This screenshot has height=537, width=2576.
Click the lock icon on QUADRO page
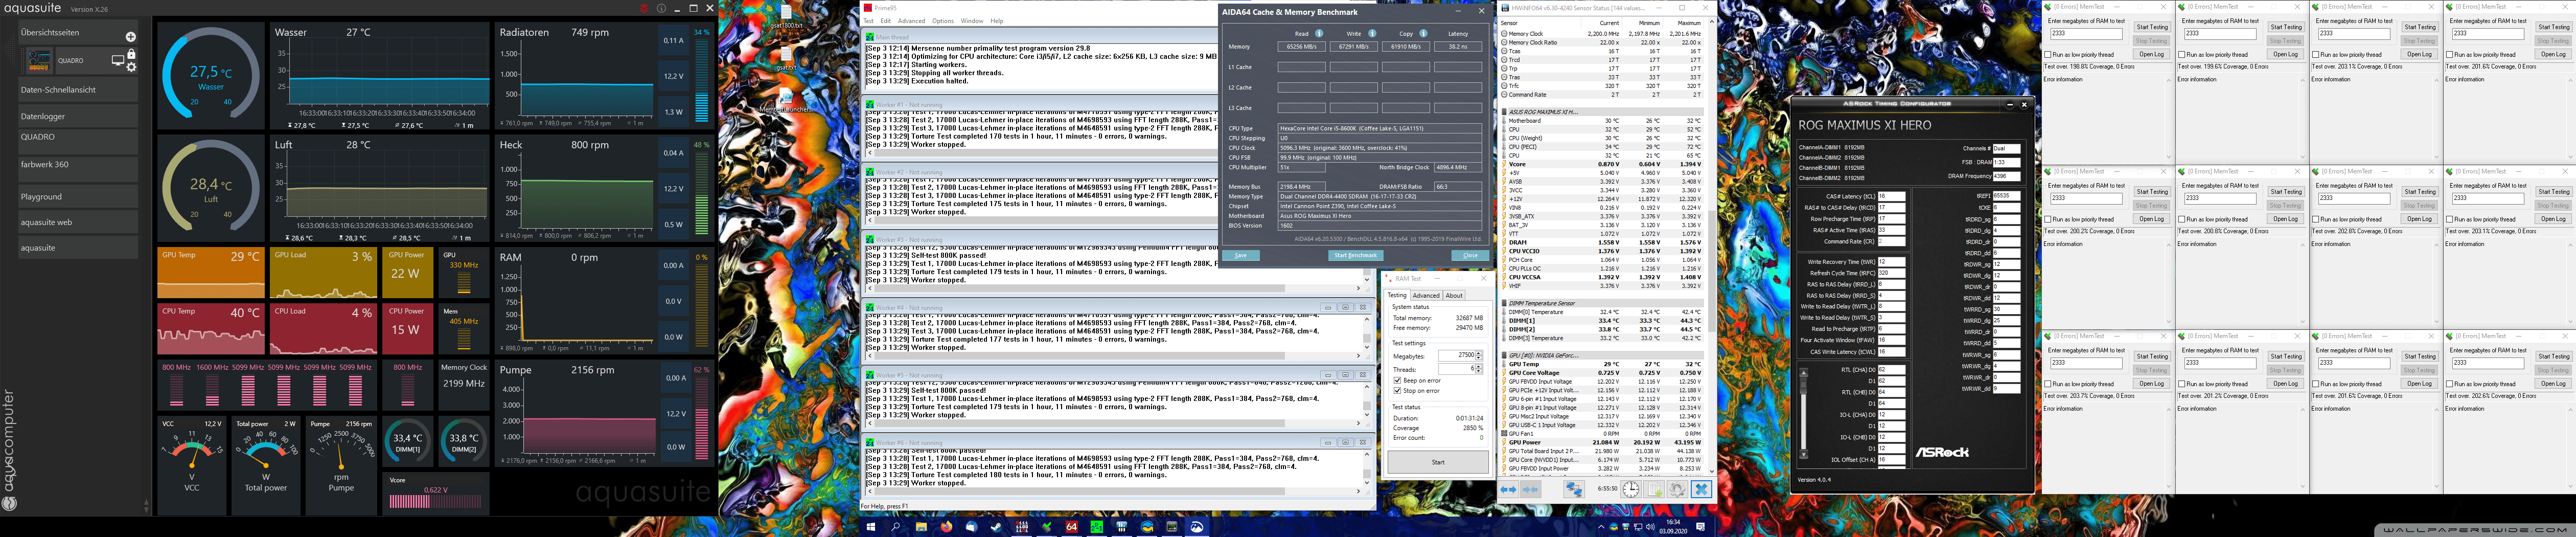(x=131, y=54)
